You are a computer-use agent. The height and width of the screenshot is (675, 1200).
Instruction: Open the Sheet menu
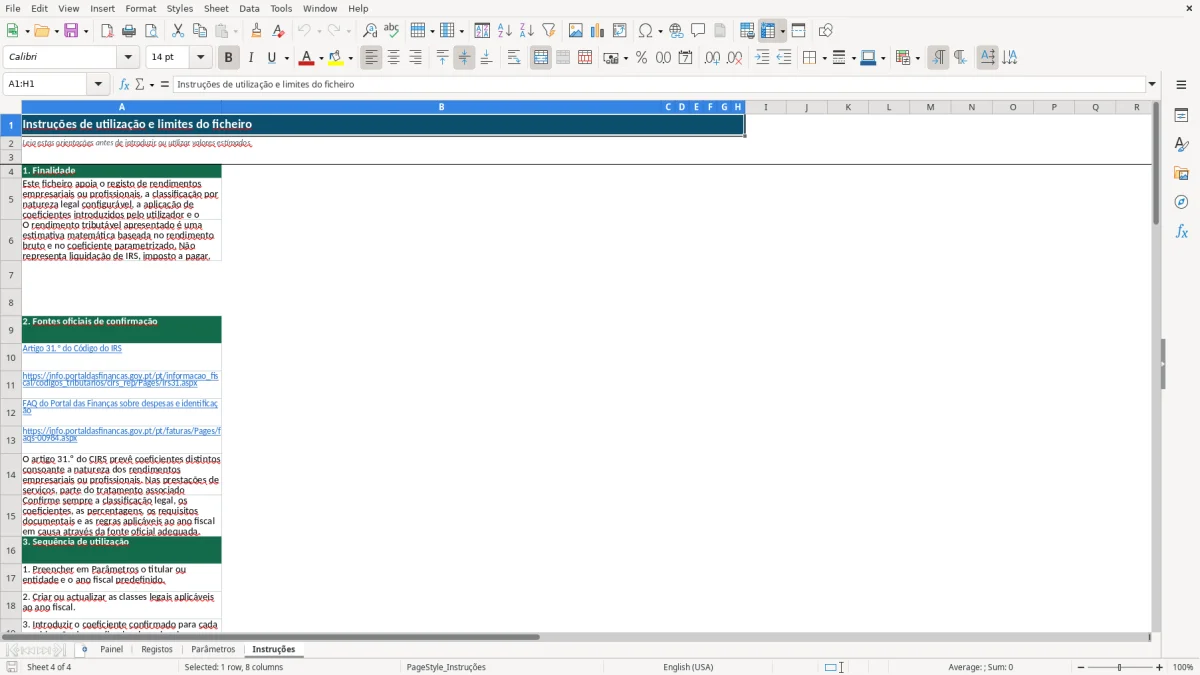(216, 8)
